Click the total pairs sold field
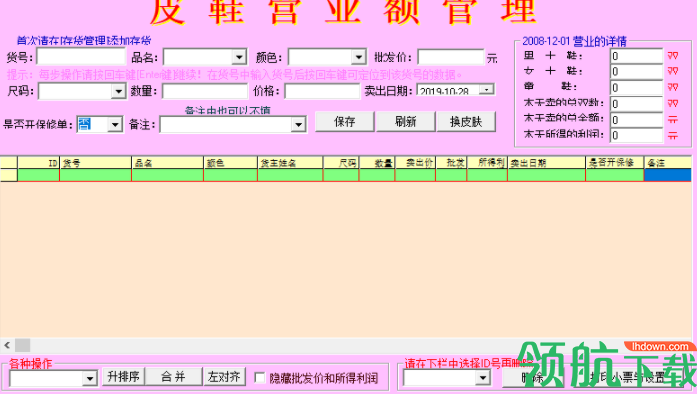 pyautogui.click(x=636, y=104)
